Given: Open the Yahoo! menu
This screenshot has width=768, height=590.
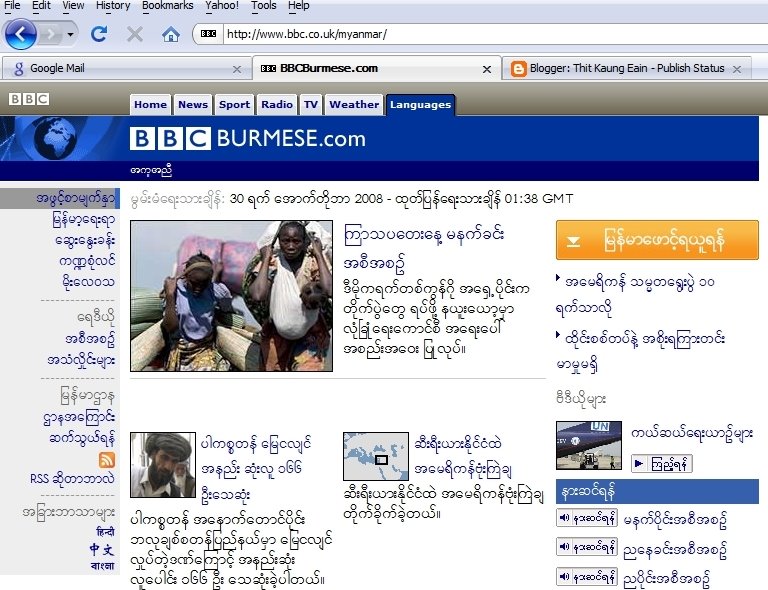Looking at the screenshot, I should pos(222,5).
